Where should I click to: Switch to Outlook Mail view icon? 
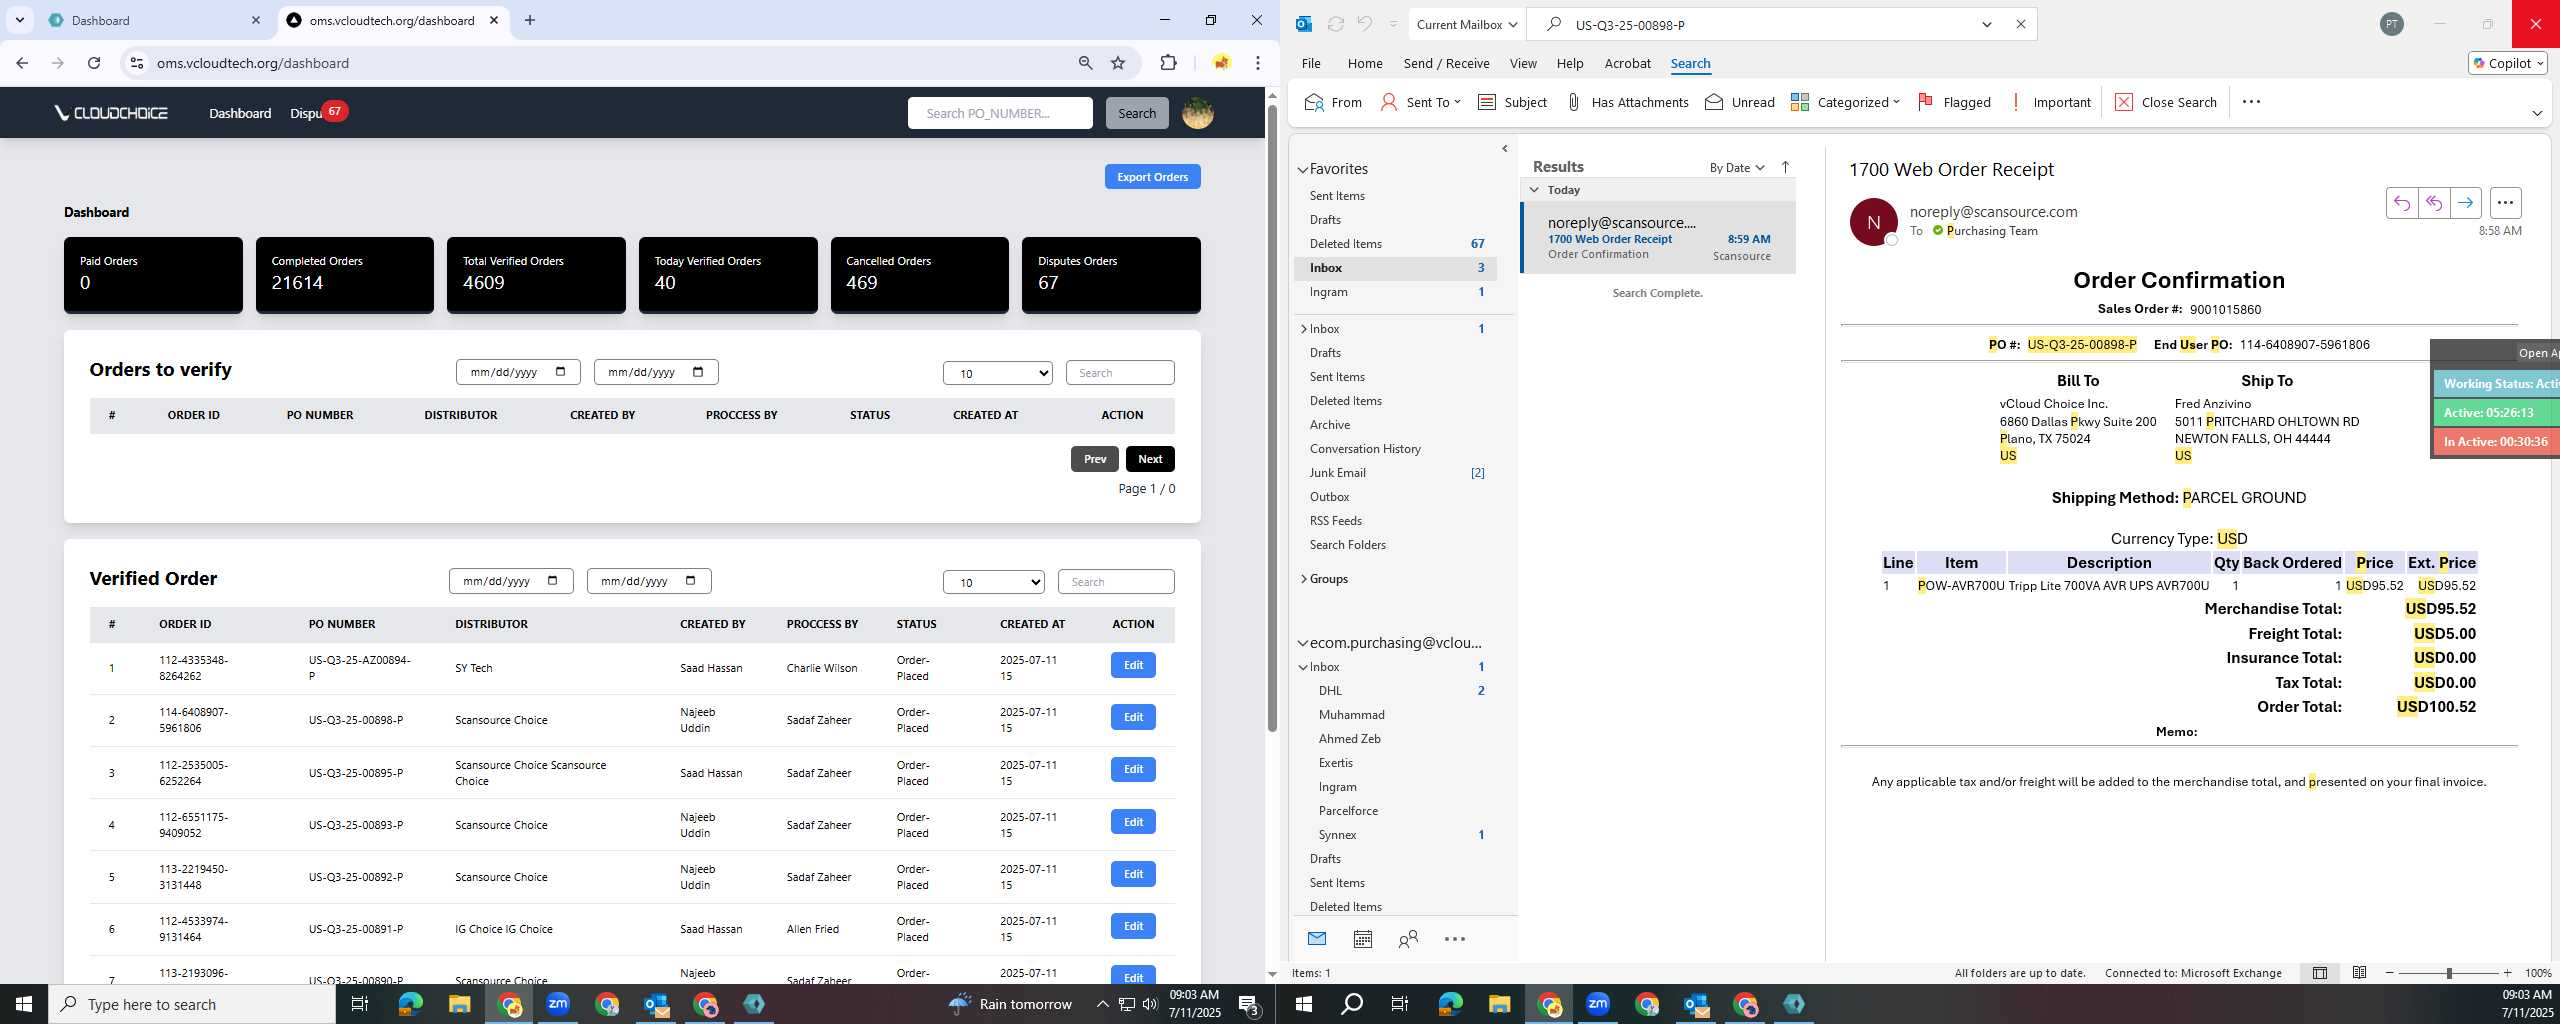1316,938
